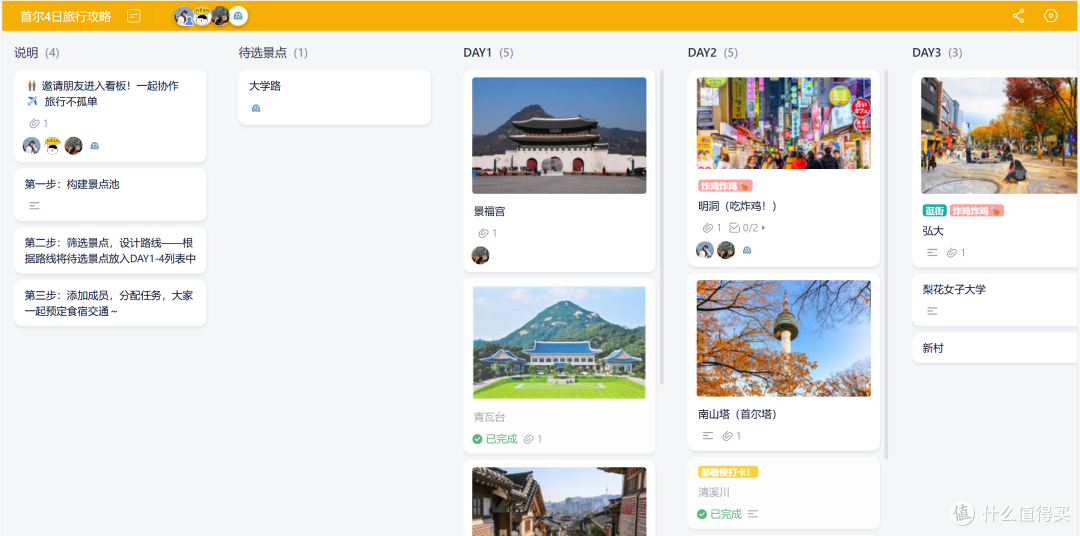The height and width of the screenshot is (536, 1080).
Task: Open the 第二步 筛选景点 card
Action: [110, 251]
